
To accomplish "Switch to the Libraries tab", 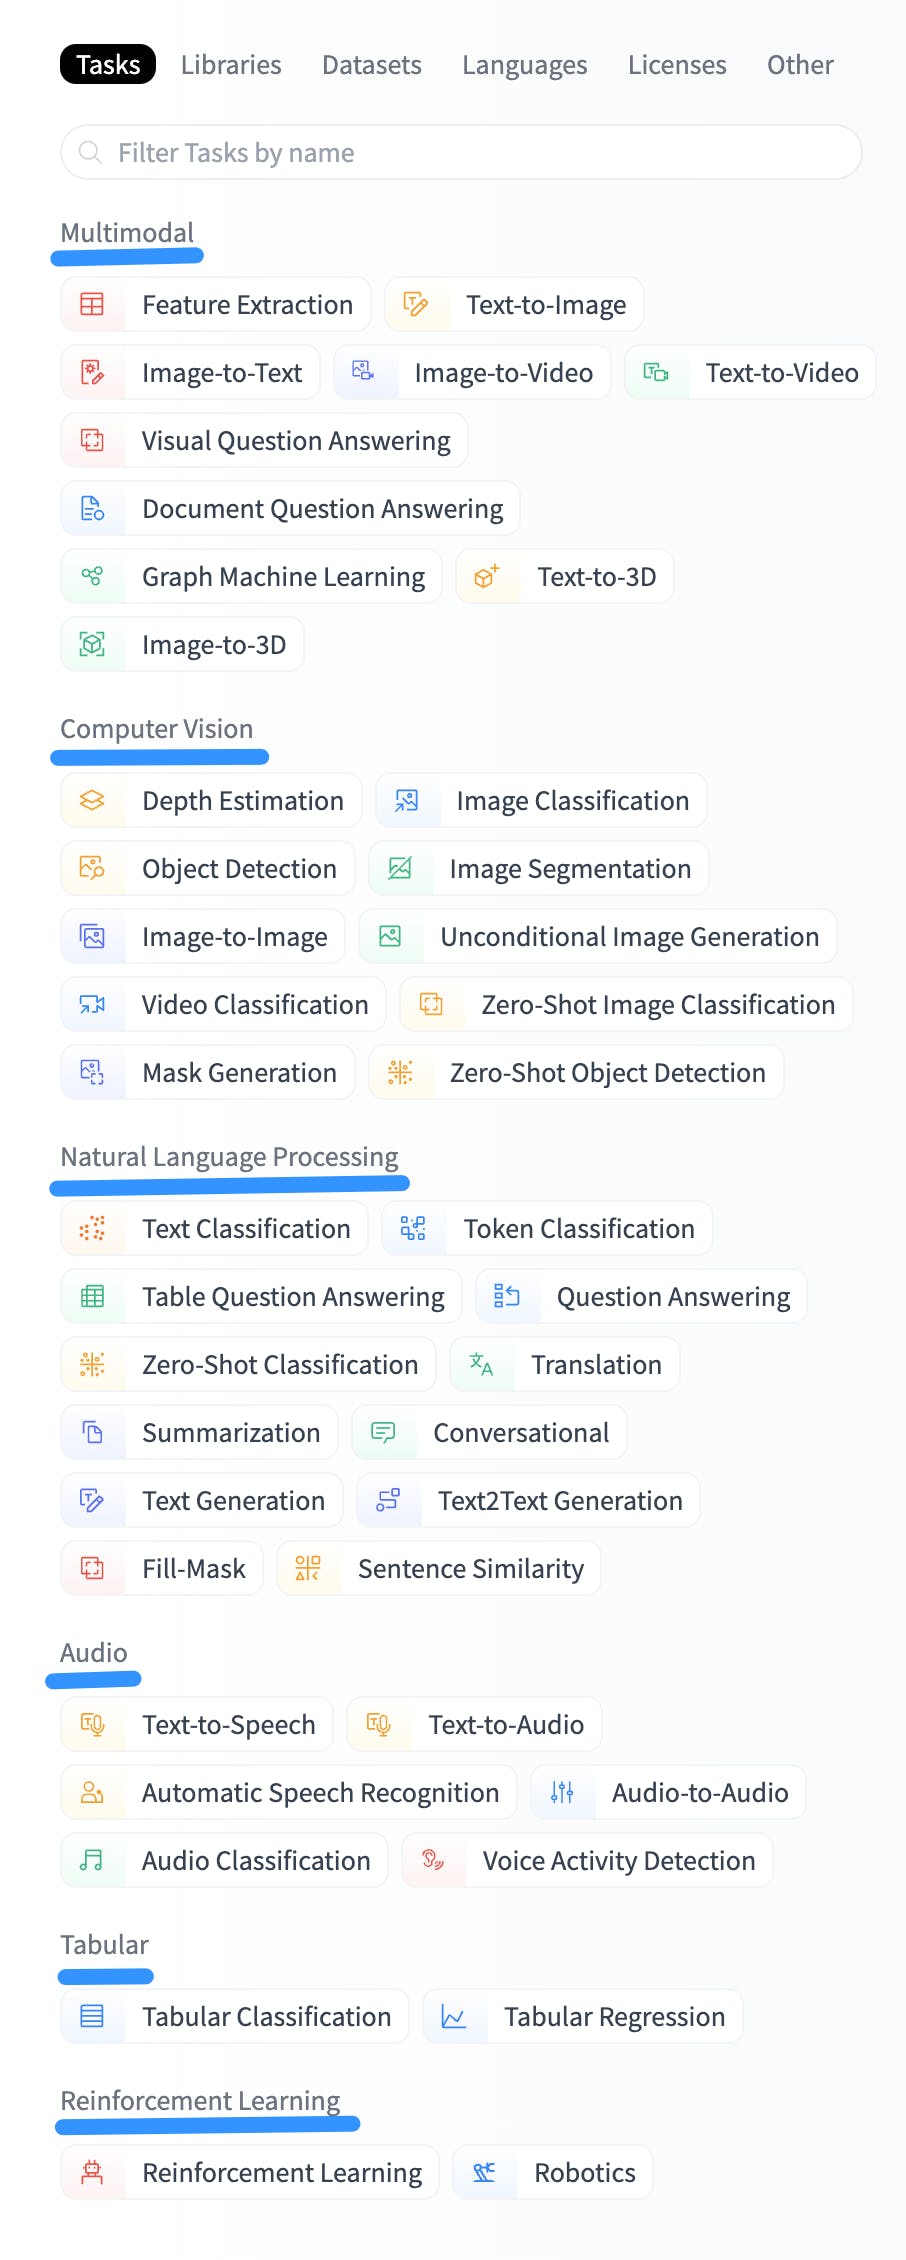I will (231, 65).
